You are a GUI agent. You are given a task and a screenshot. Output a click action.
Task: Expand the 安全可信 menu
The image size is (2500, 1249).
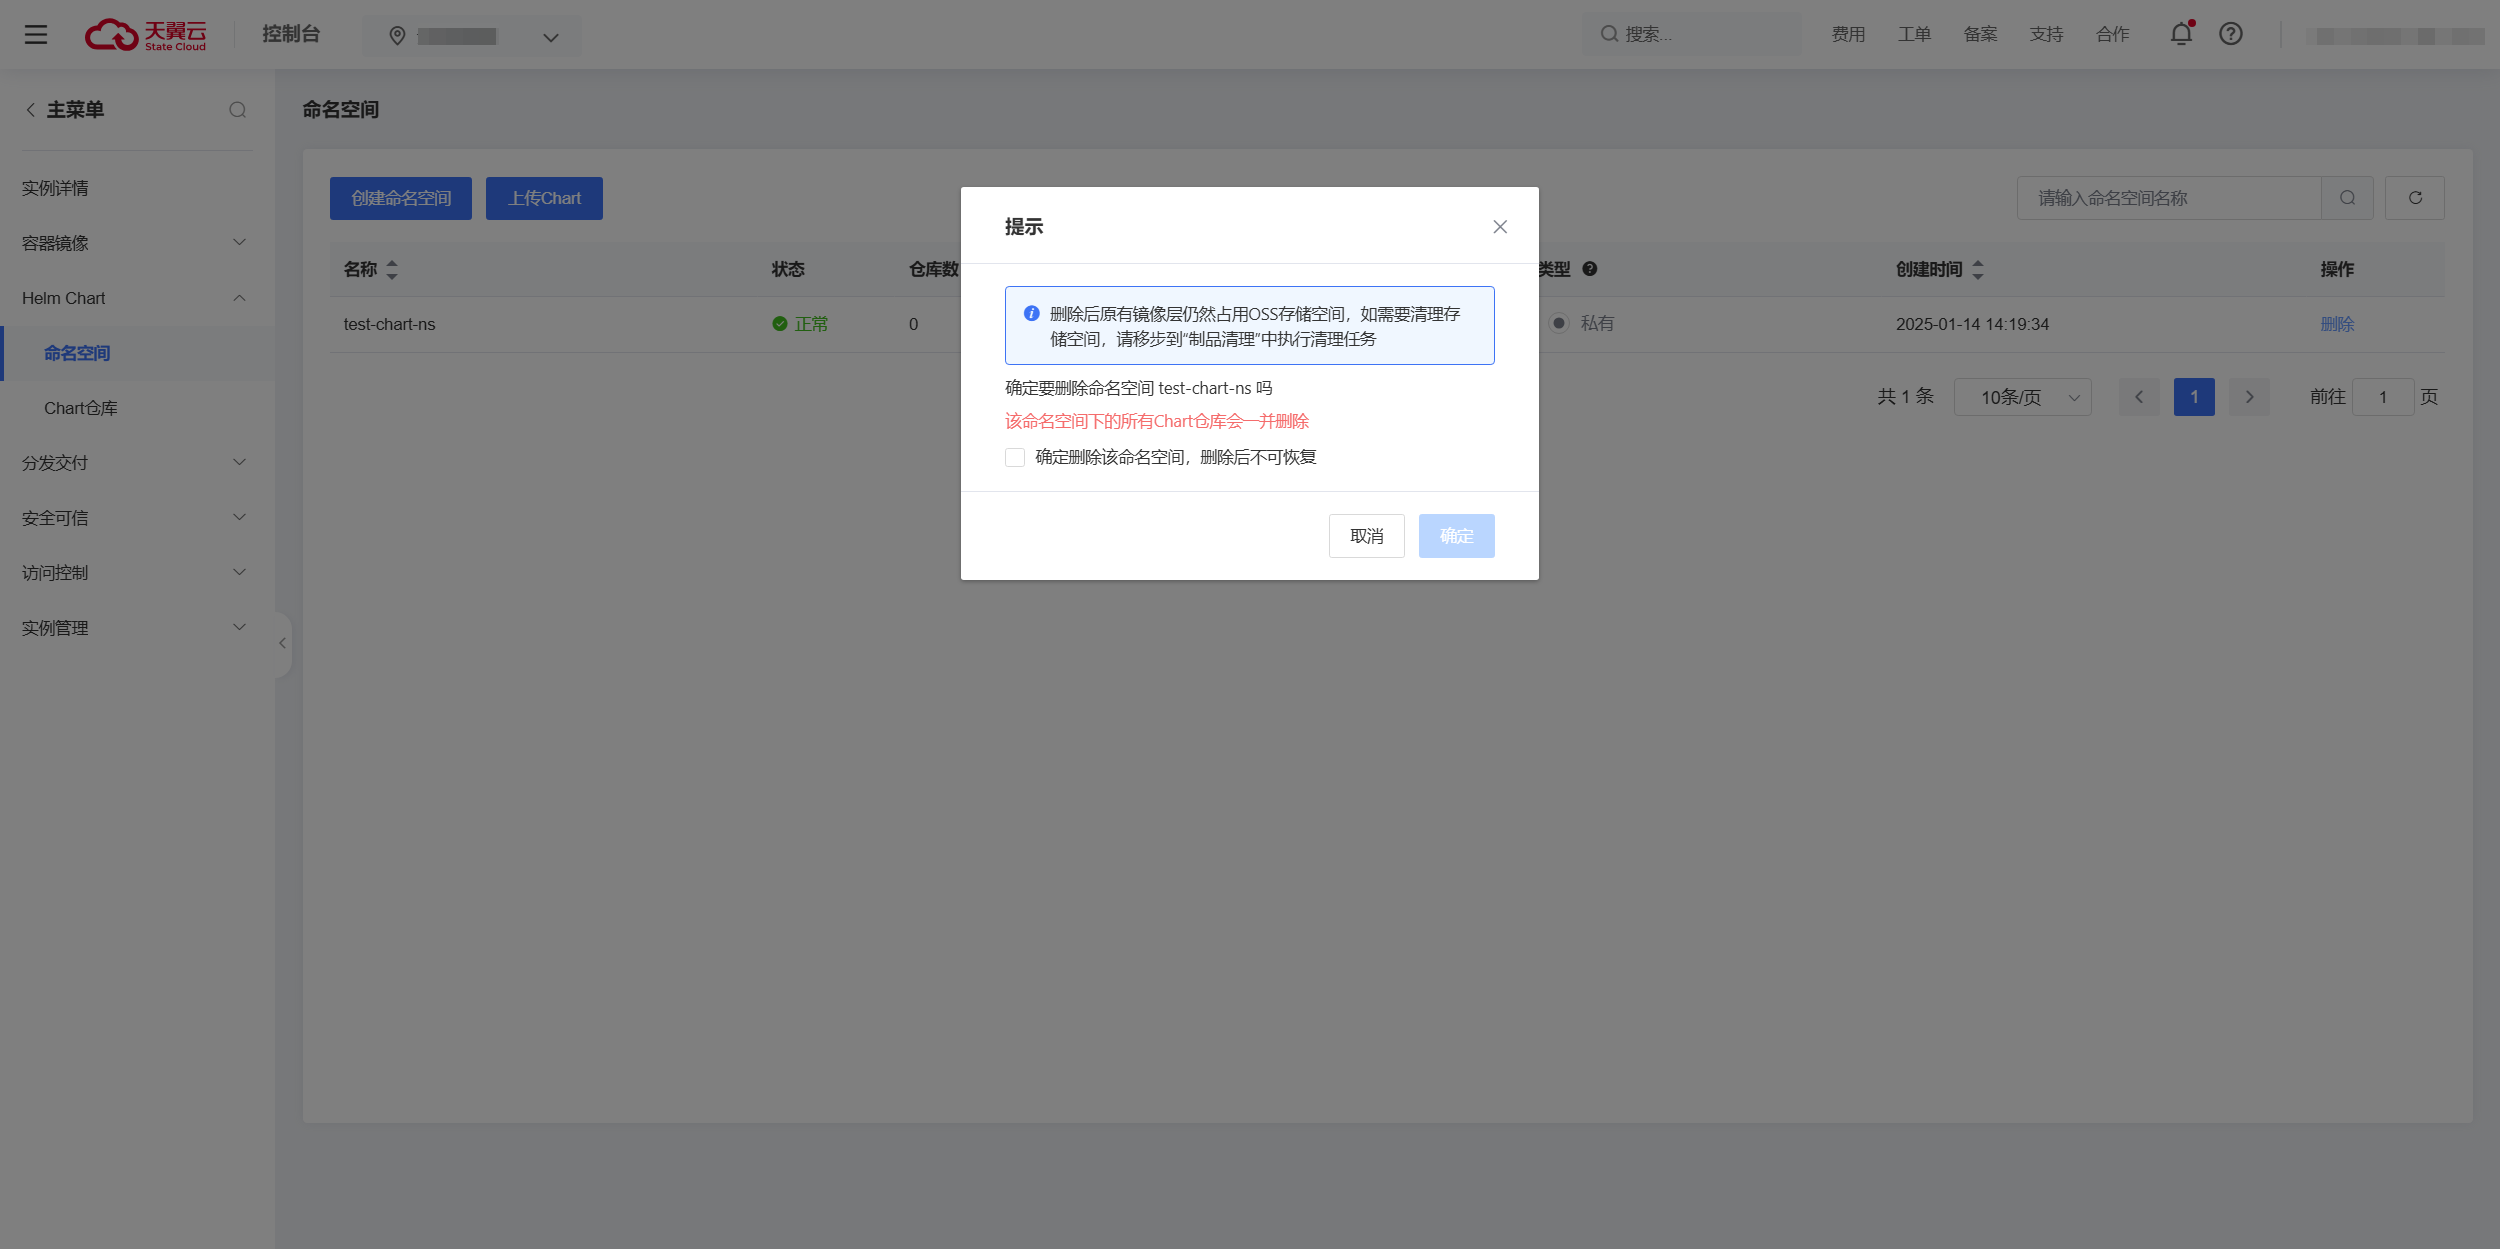pos(135,518)
